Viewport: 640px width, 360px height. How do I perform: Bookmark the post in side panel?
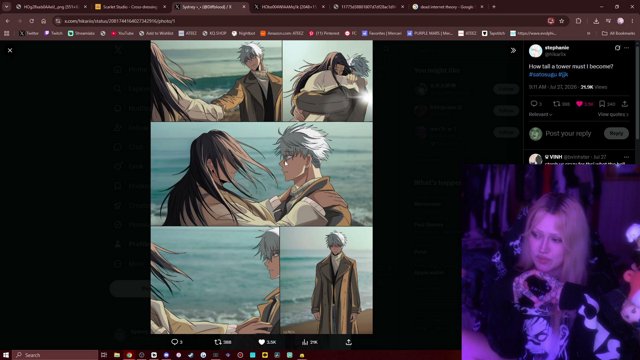[x=602, y=104]
